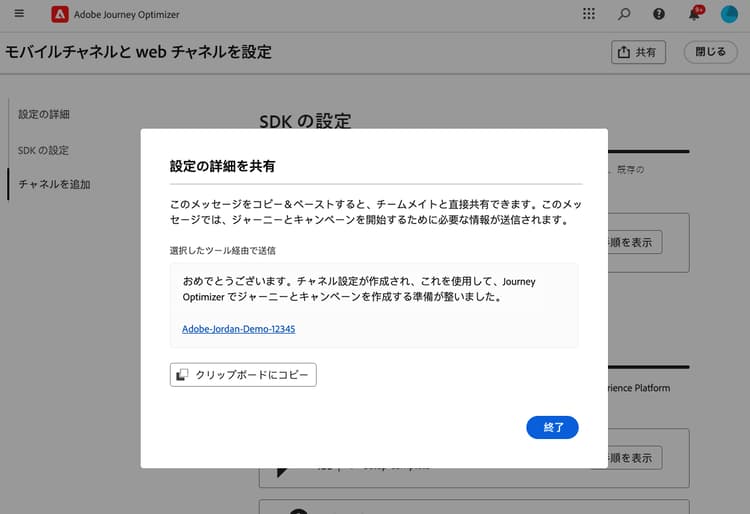Click the 共有 share button
The width and height of the screenshot is (750, 514).
point(638,52)
